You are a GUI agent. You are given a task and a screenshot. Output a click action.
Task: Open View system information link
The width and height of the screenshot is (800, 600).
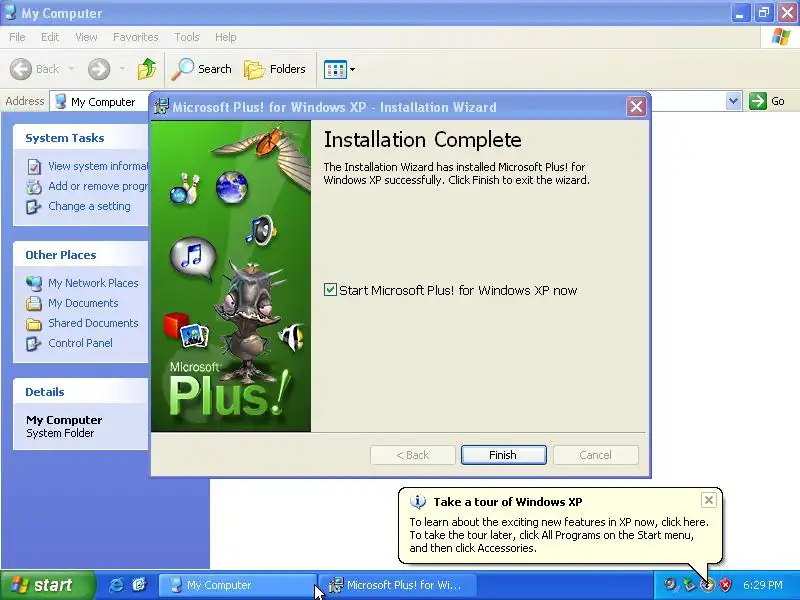[x=97, y=166]
